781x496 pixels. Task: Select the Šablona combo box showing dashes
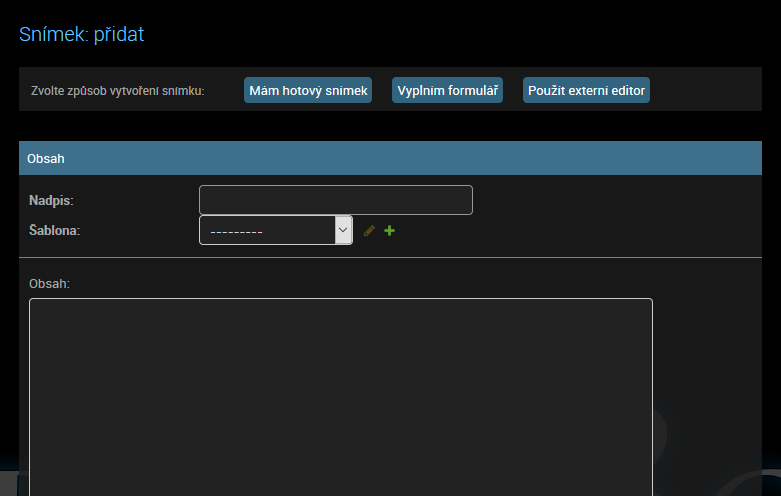[267, 230]
